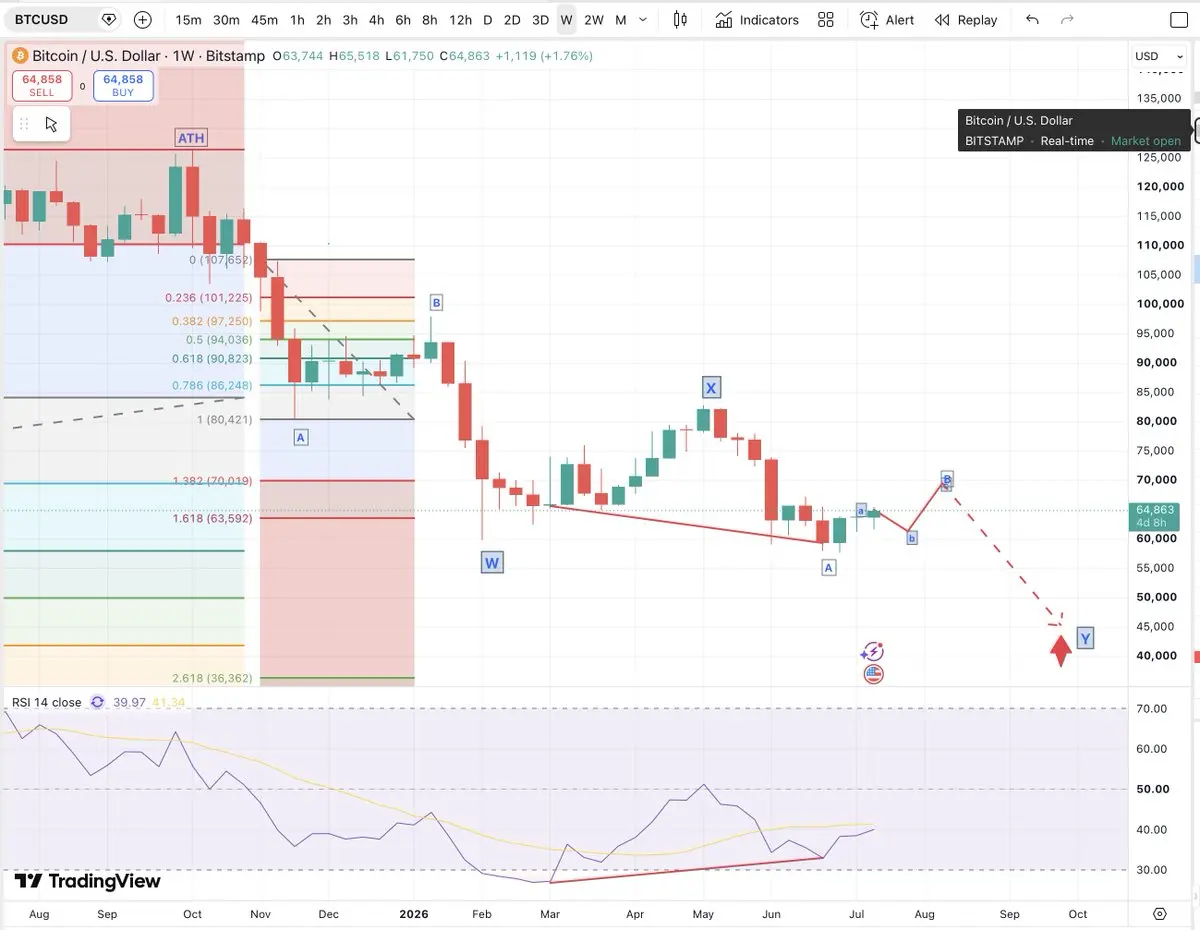Image resolution: width=1200 pixels, height=930 pixels.
Task: Open the indicator templates grid icon
Action: click(825, 20)
